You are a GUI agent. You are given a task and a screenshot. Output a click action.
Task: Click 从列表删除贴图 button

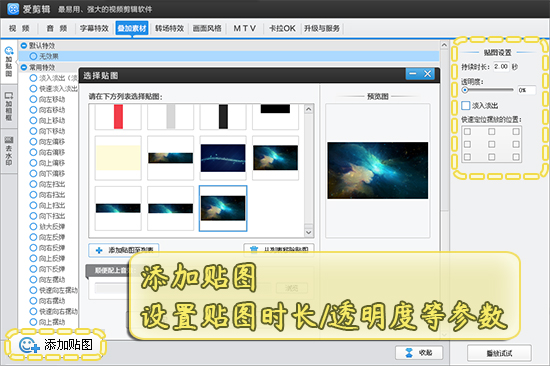[x=279, y=249]
